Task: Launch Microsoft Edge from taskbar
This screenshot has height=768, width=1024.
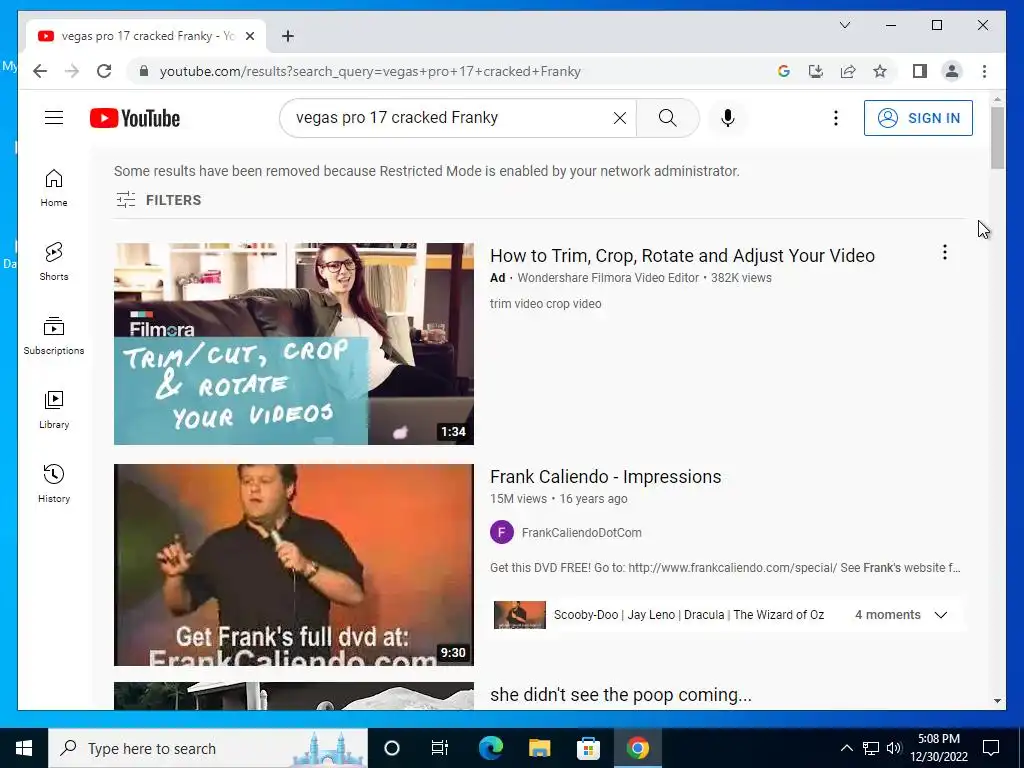Action: click(x=490, y=748)
